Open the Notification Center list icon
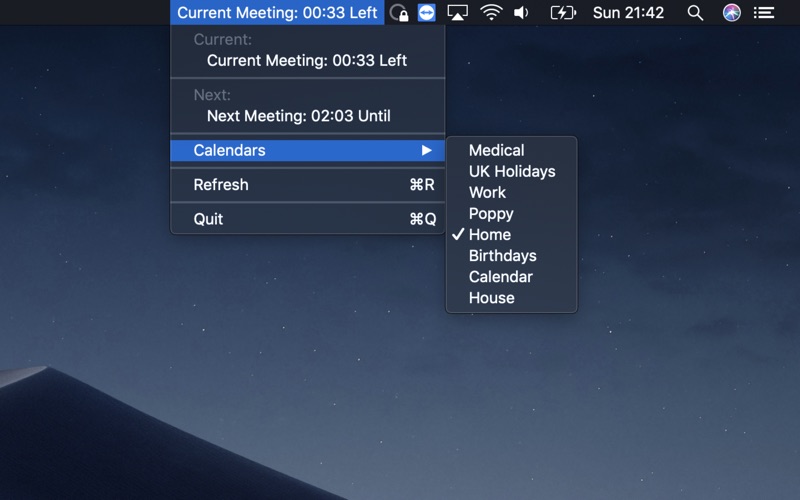 pos(764,12)
